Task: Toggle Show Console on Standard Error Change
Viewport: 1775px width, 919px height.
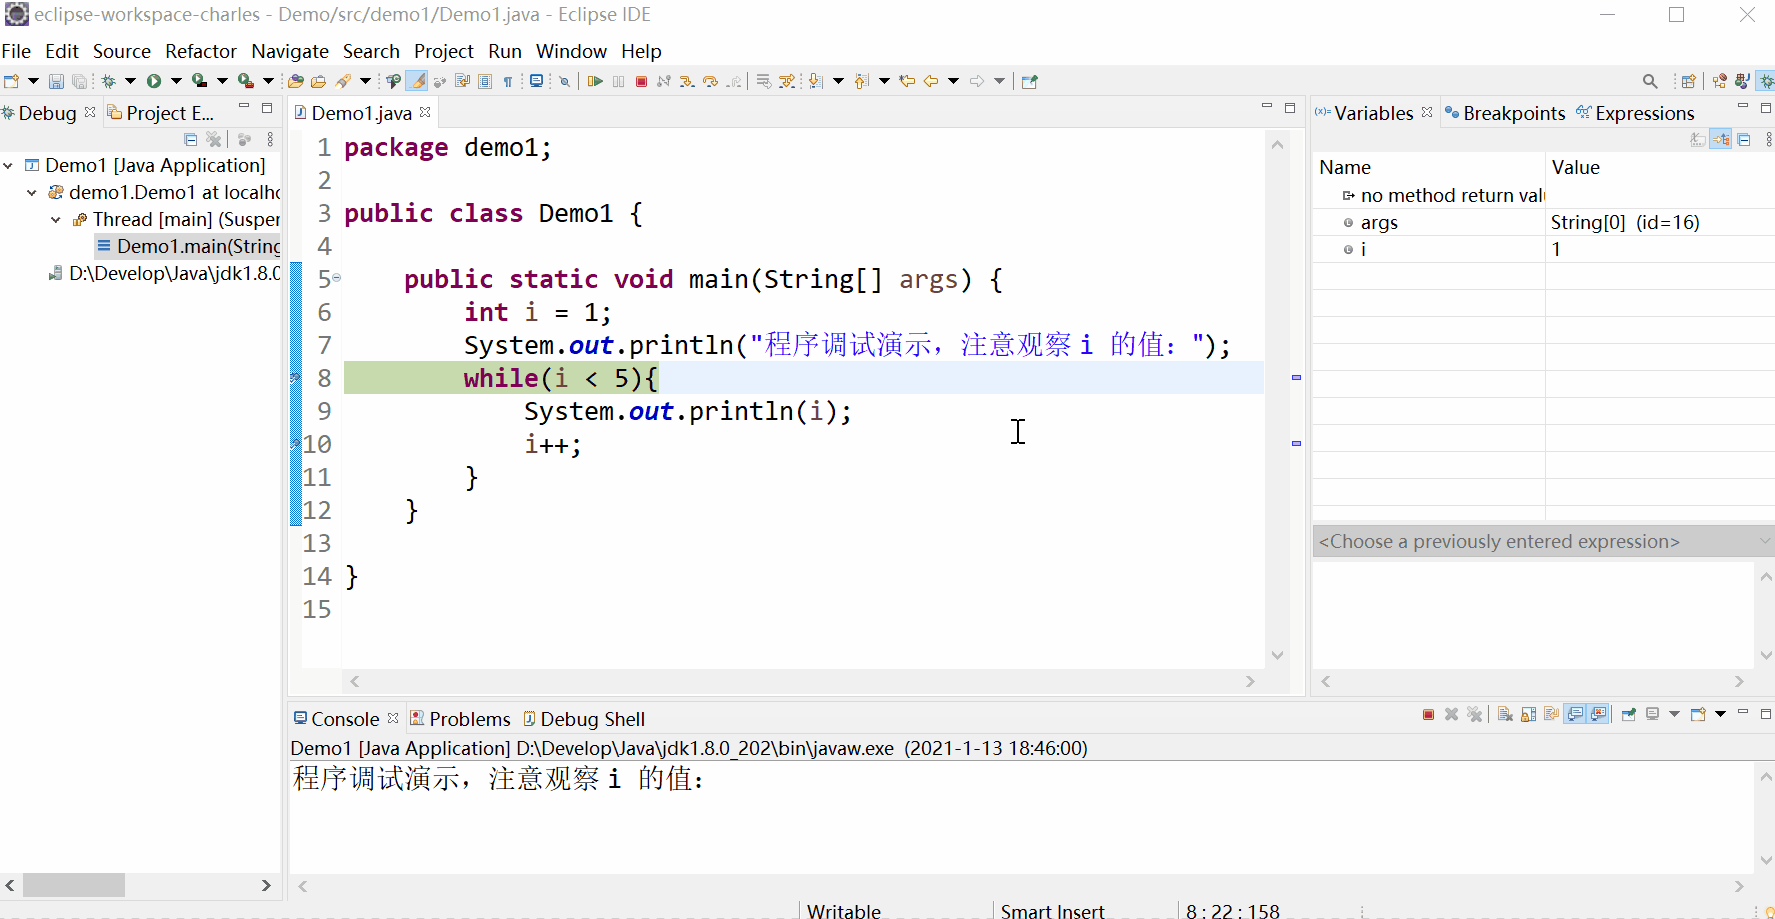Action: (x=1598, y=714)
